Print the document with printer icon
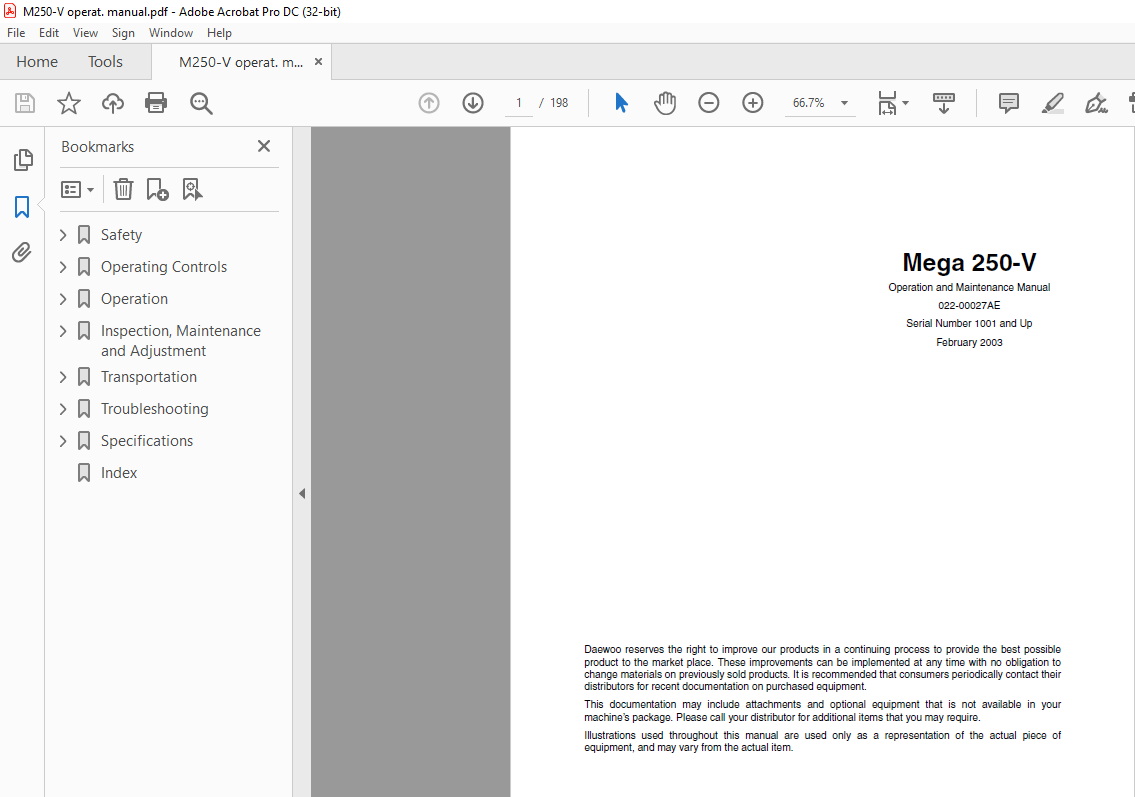Viewport: 1135px width, 797px height. [156, 103]
